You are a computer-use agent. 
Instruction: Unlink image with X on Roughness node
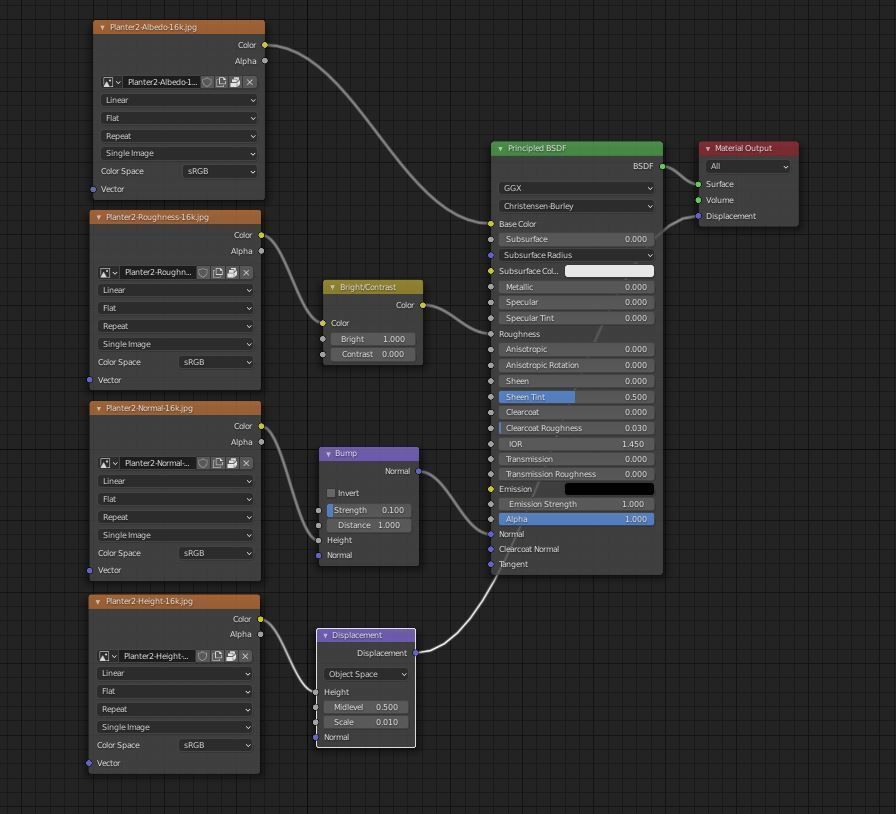click(x=246, y=273)
